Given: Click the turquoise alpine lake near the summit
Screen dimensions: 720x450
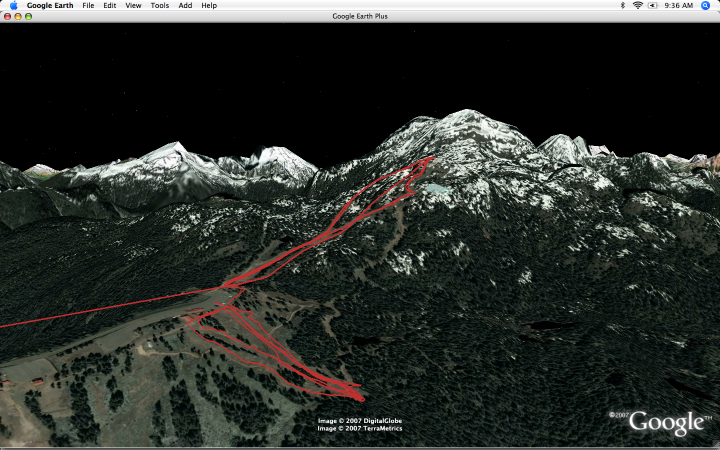Looking at the screenshot, I should pyautogui.click(x=435, y=188).
